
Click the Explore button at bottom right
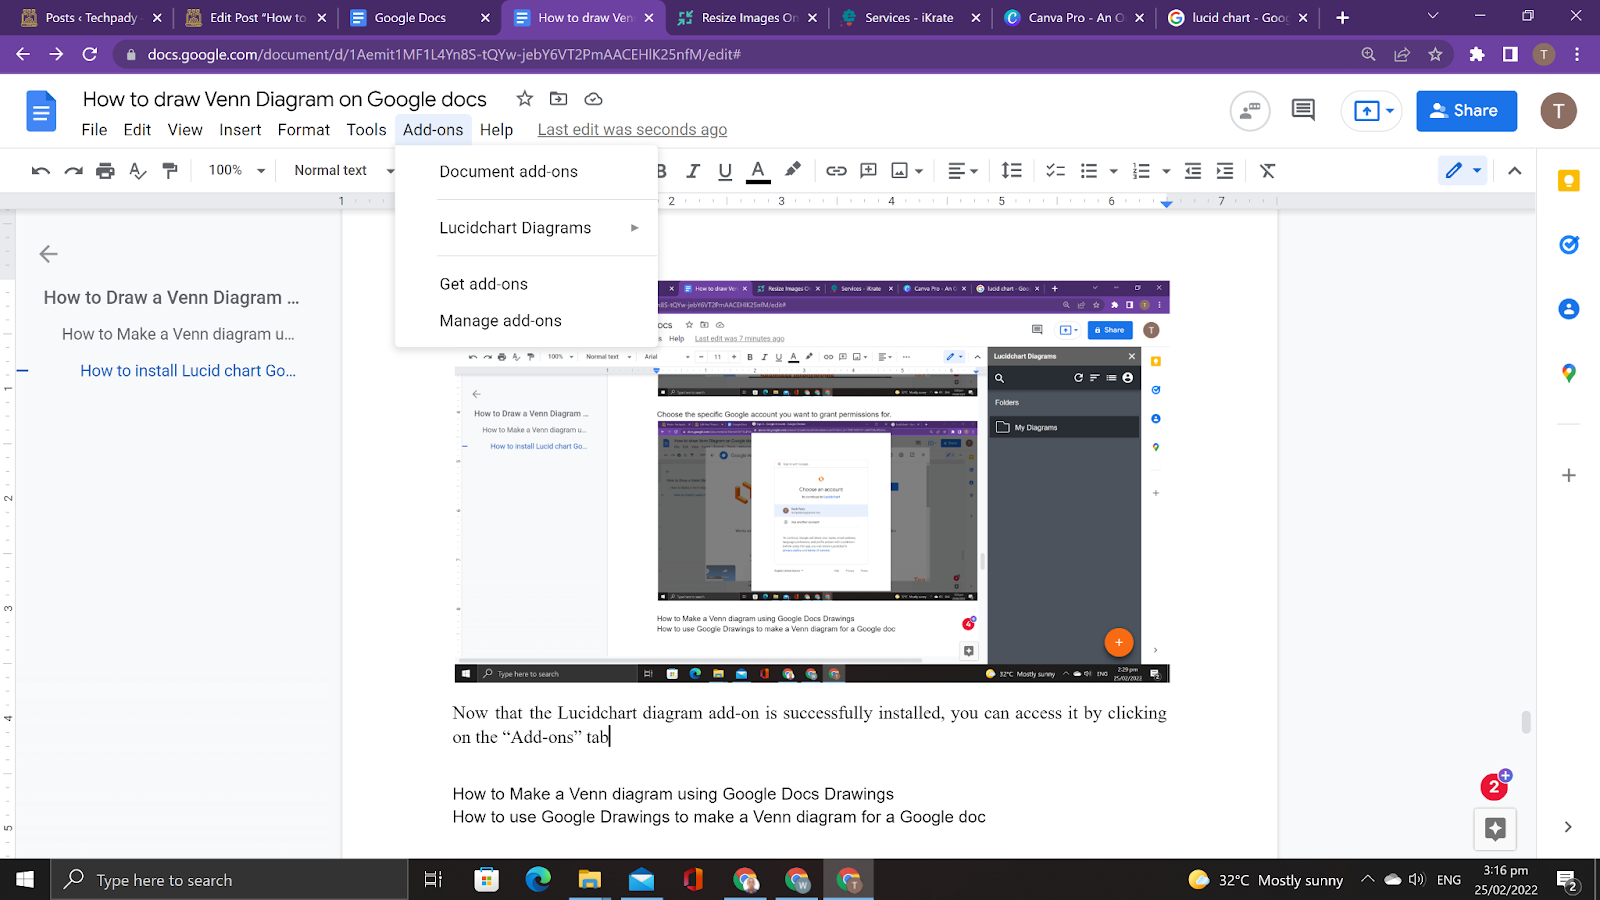pos(1495,828)
